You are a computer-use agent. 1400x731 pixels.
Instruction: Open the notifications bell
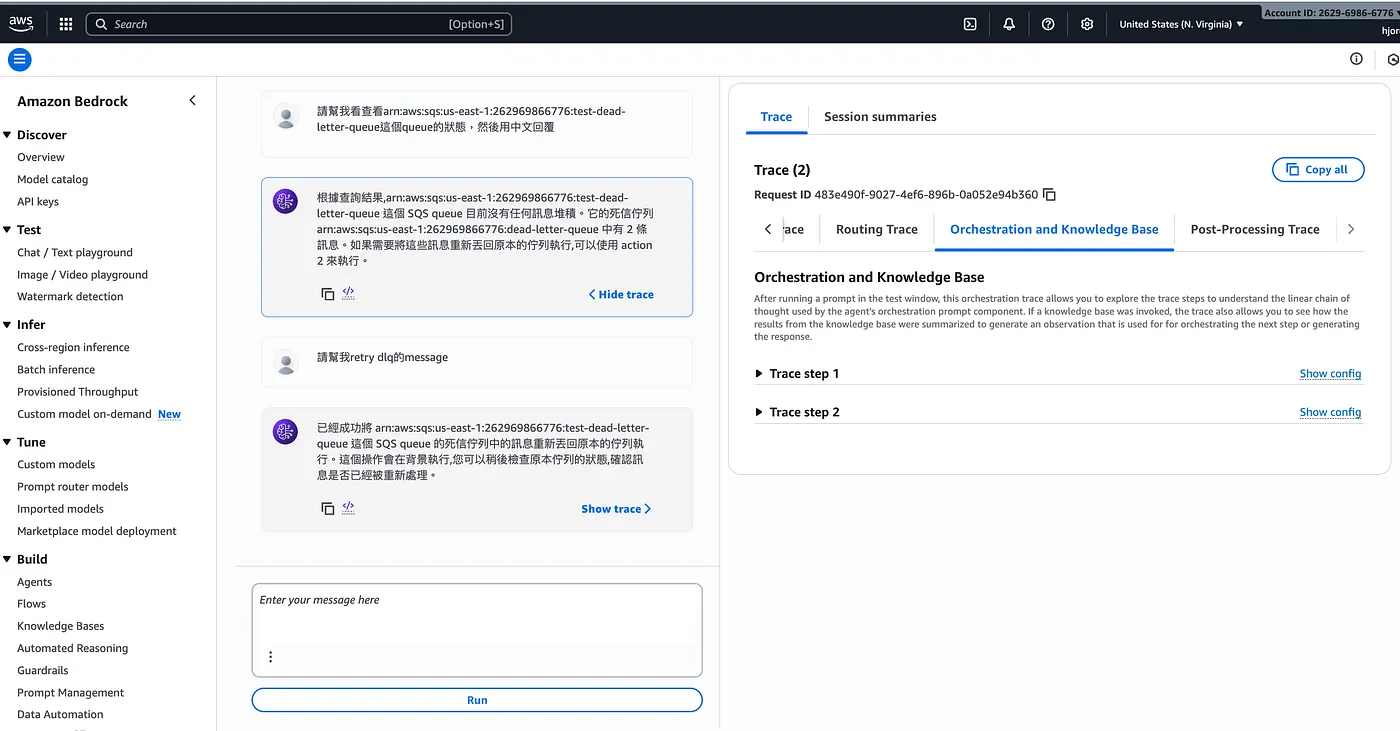[x=1009, y=24]
